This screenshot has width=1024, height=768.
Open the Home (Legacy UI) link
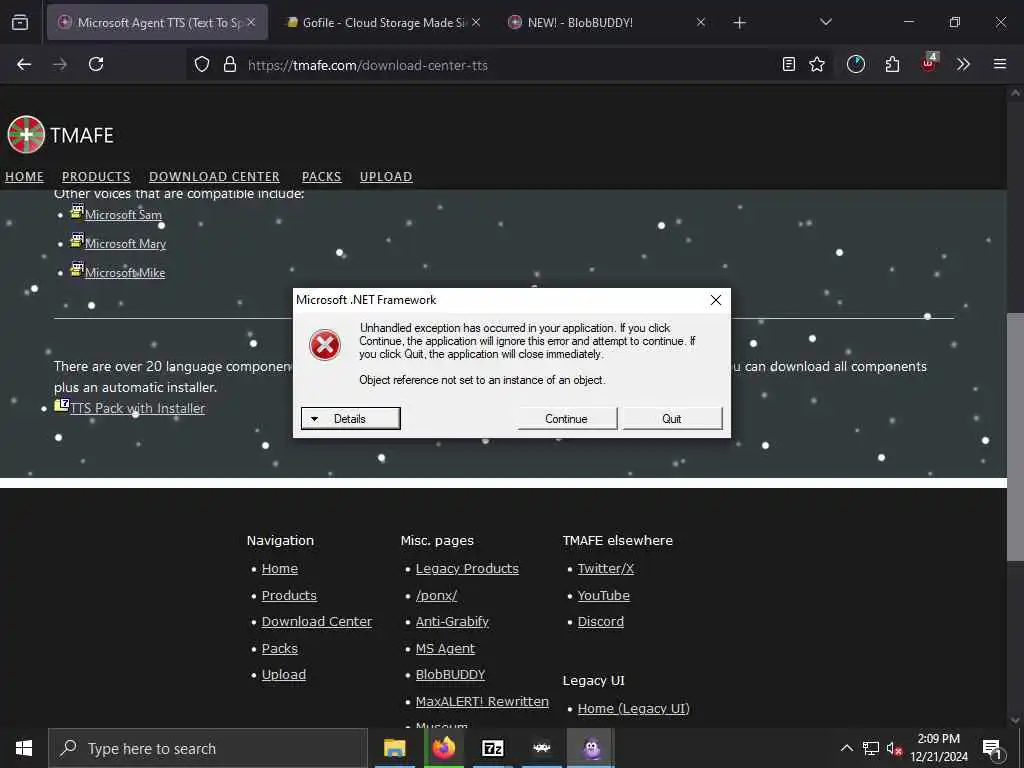click(633, 709)
